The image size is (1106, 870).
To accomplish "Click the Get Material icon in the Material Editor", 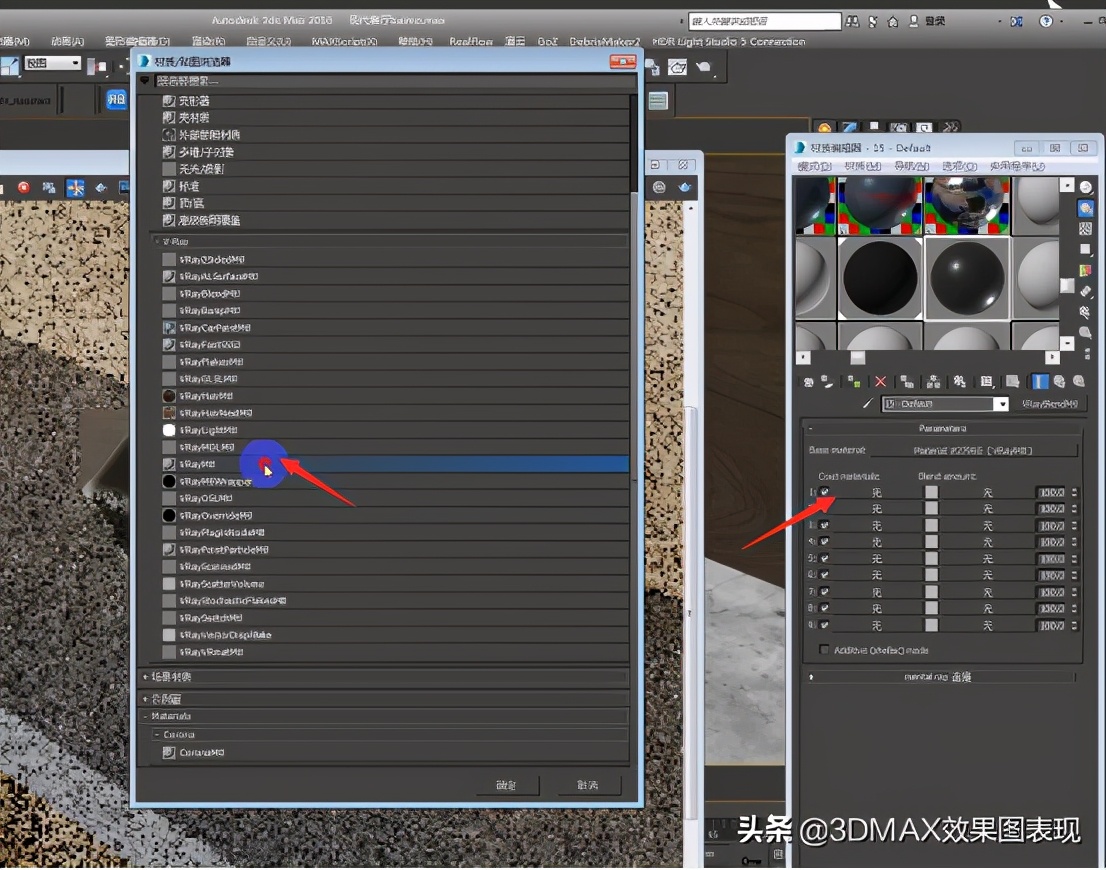I will pos(808,381).
